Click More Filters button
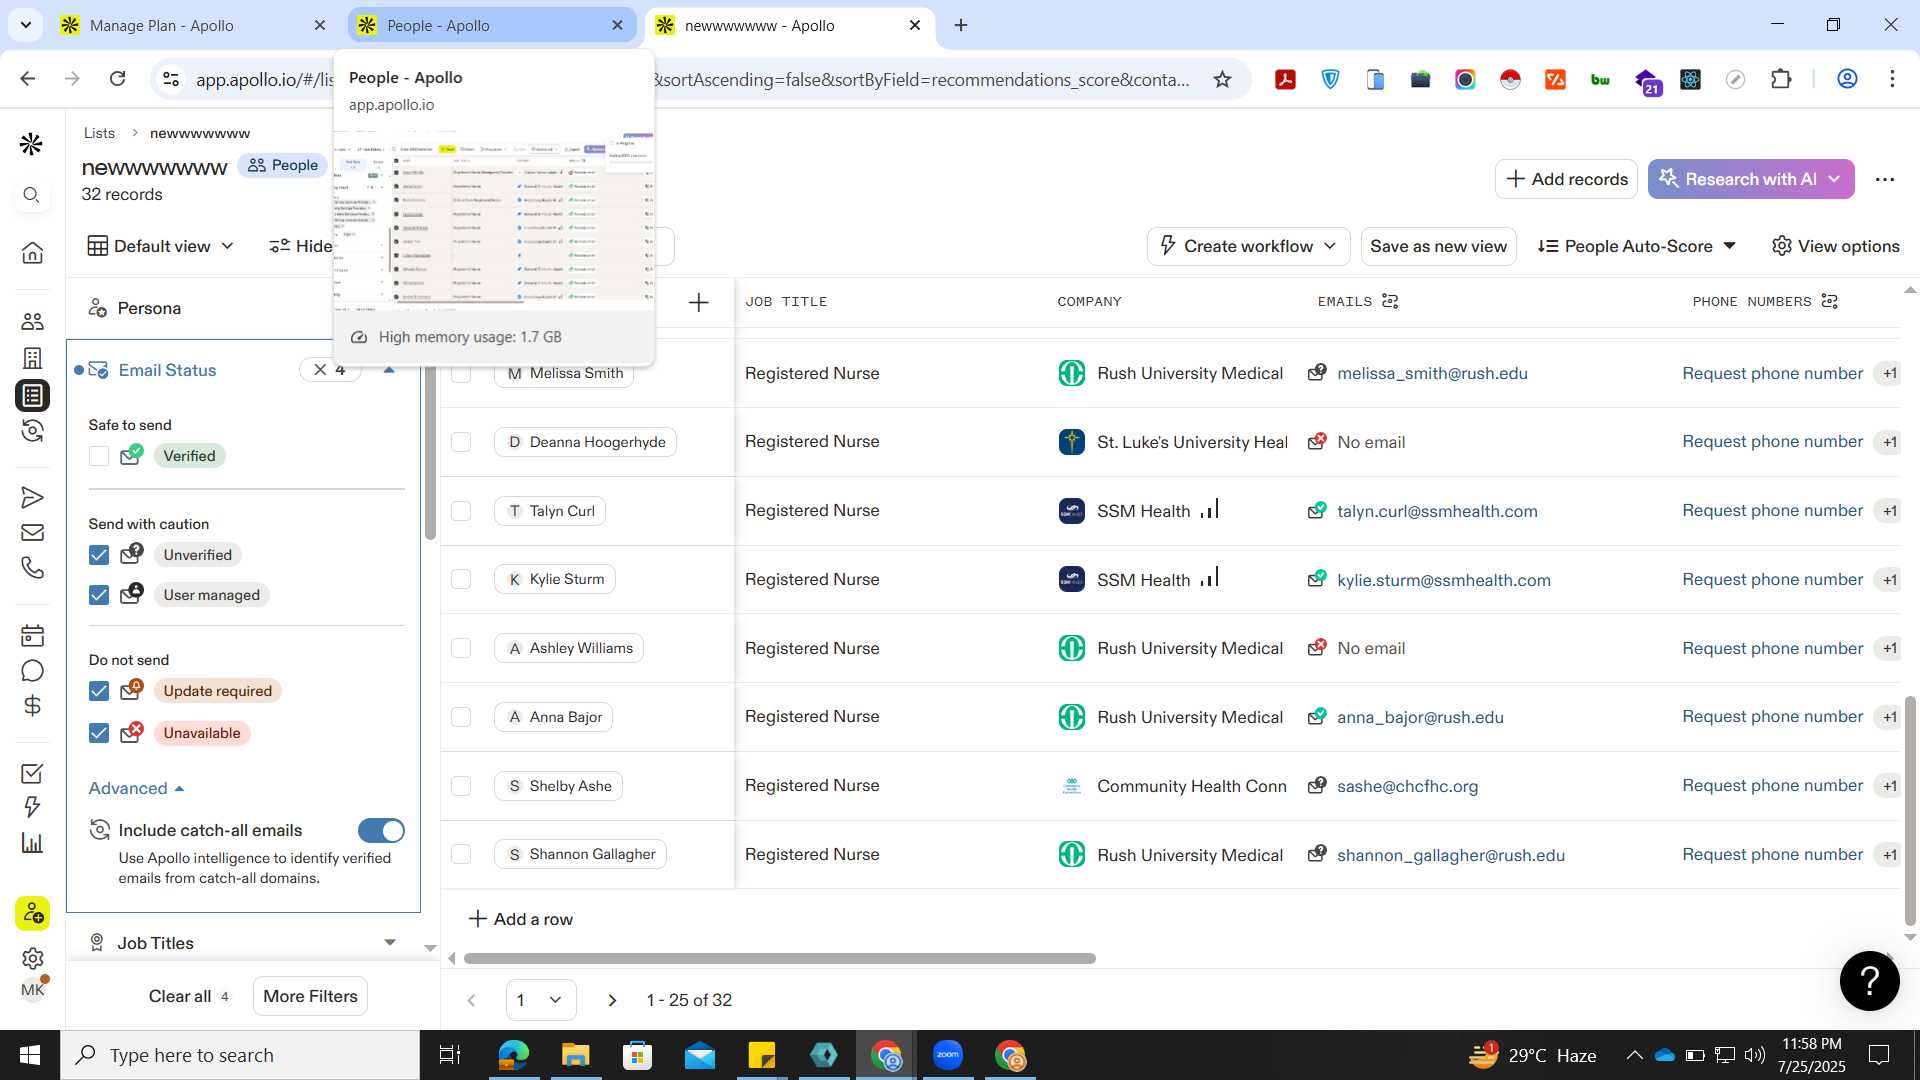 tap(310, 996)
